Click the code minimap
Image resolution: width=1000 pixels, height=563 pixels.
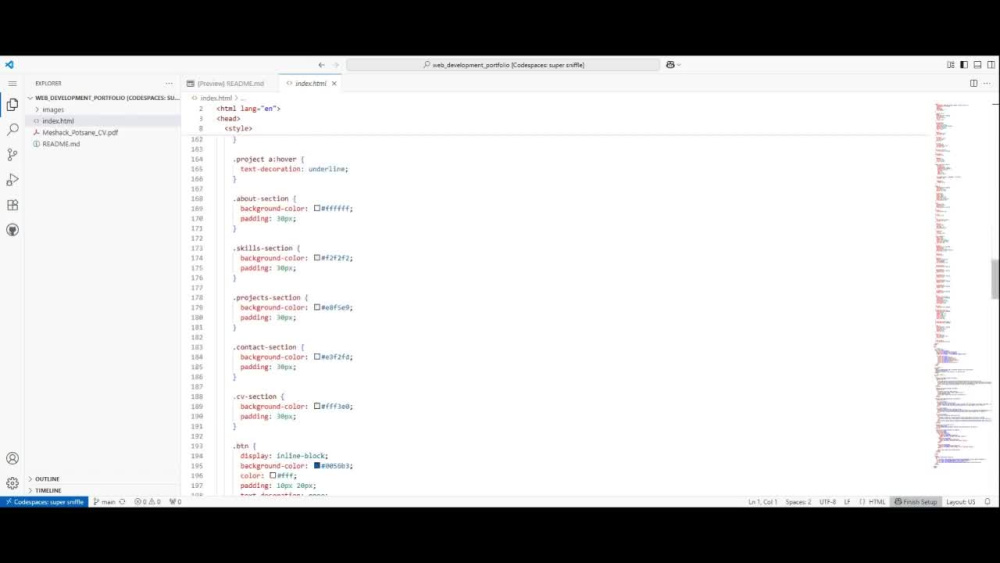point(962,284)
